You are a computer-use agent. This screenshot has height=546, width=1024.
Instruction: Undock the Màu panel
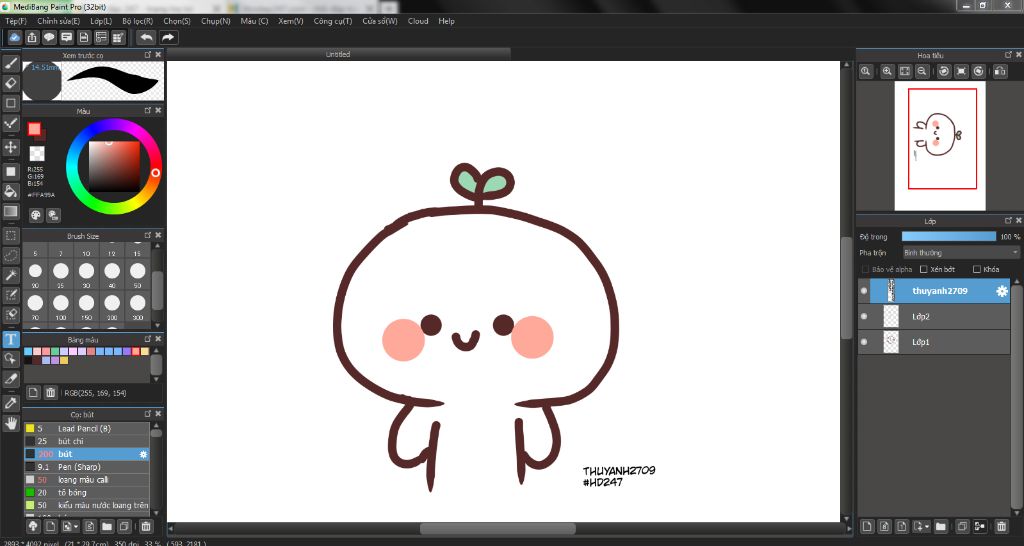point(148,111)
